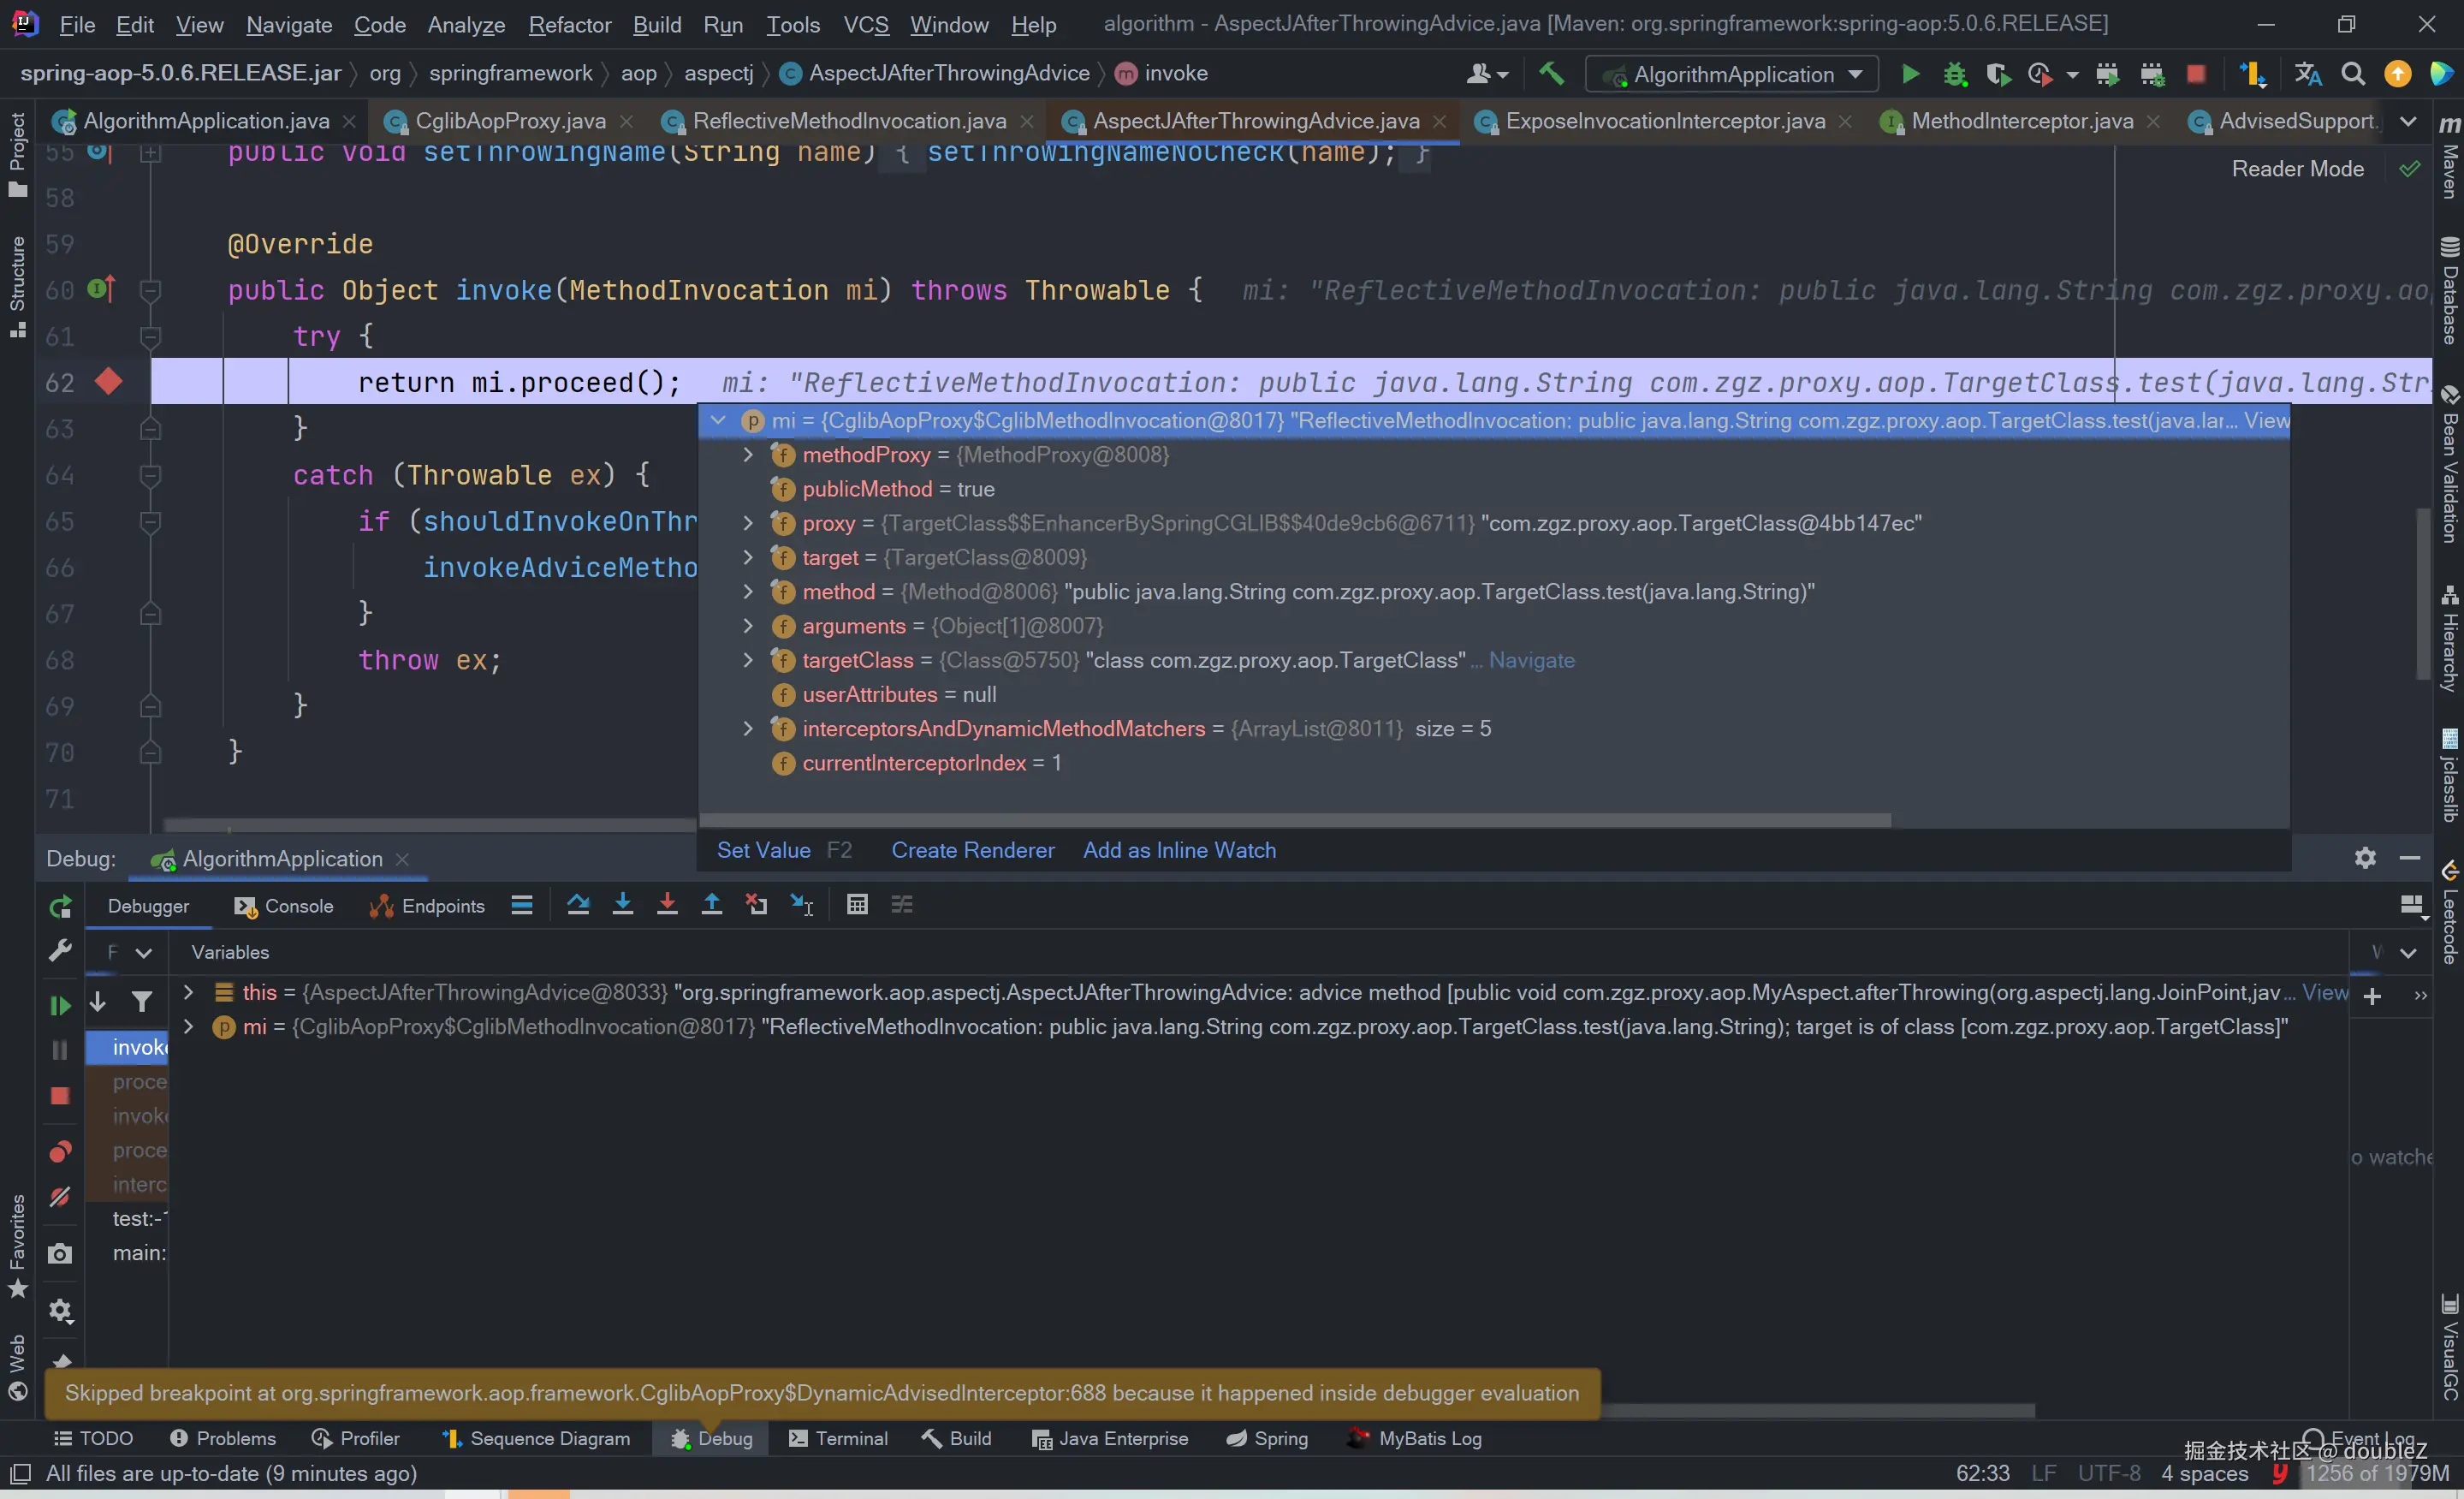Open the Refactor menu
The image size is (2464, 1499).
point(569,24)
